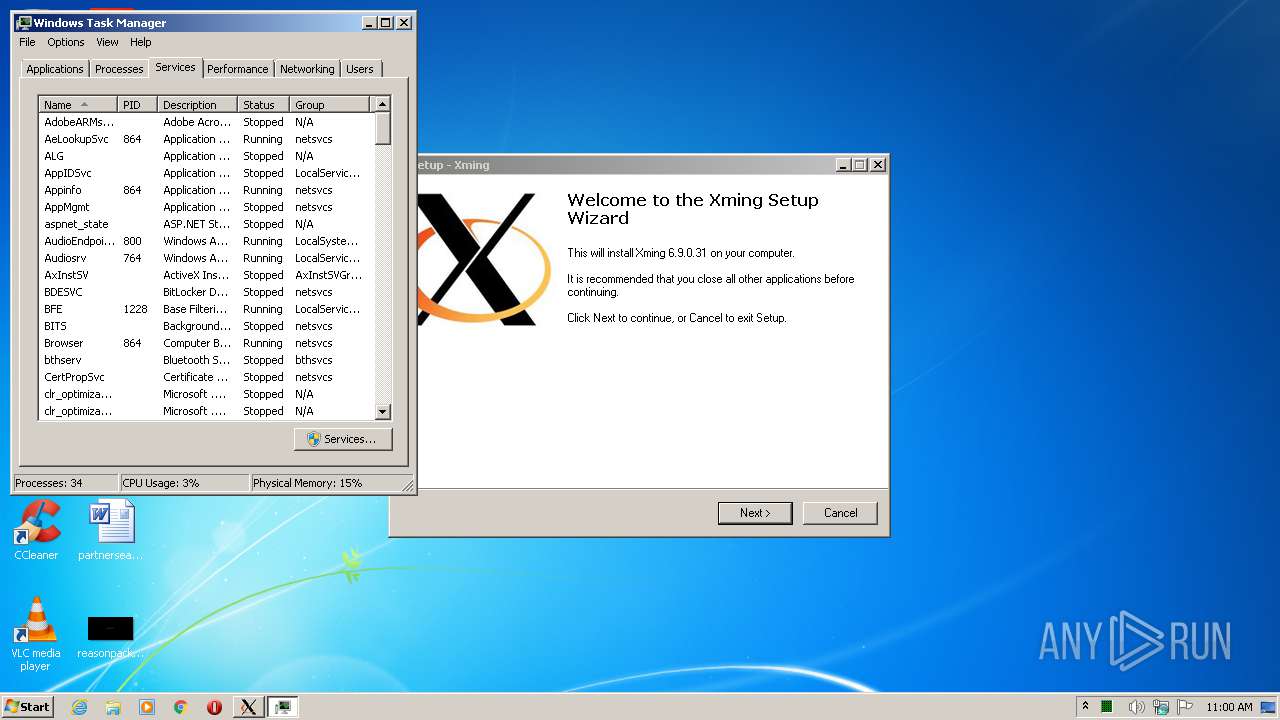This screenshot has width=1280, height=720.
Task: Select the aspnet_state service row
Action: pos(206,224)
